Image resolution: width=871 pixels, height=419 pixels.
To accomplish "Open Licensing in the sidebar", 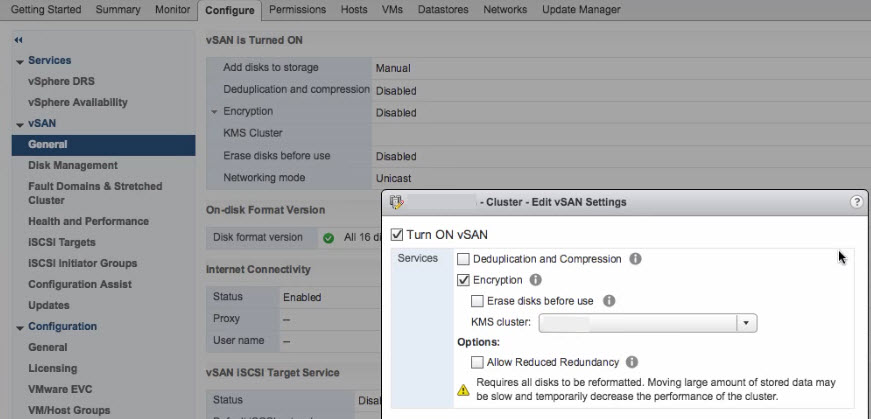I will tap(53, 368).
